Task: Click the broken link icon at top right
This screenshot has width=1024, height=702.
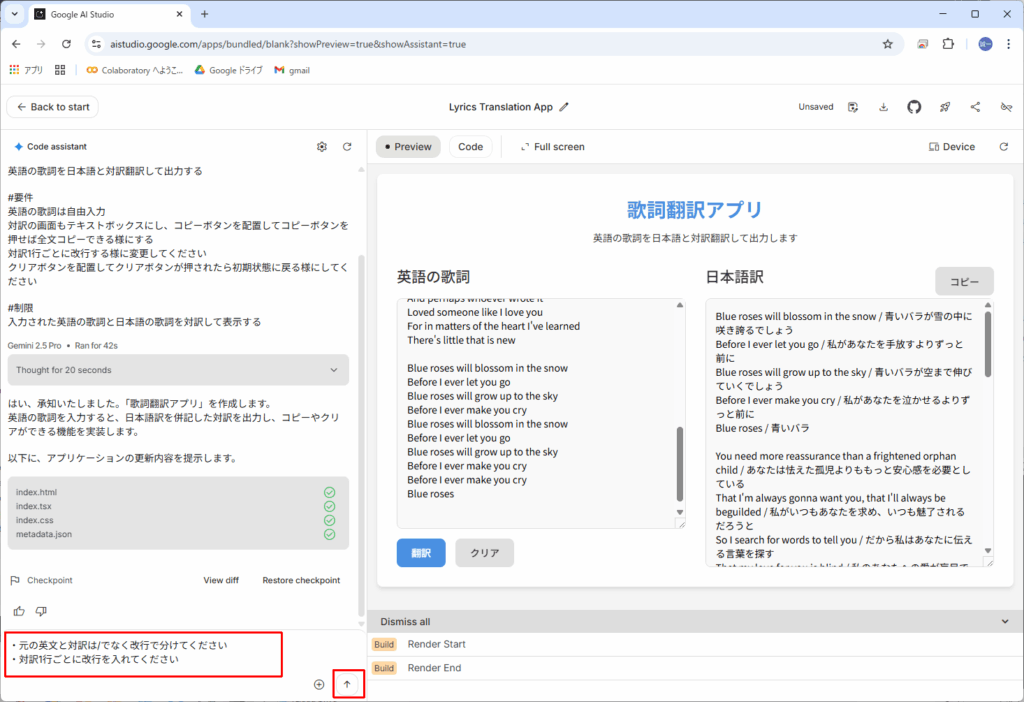Action: [x=1006, y=106]
